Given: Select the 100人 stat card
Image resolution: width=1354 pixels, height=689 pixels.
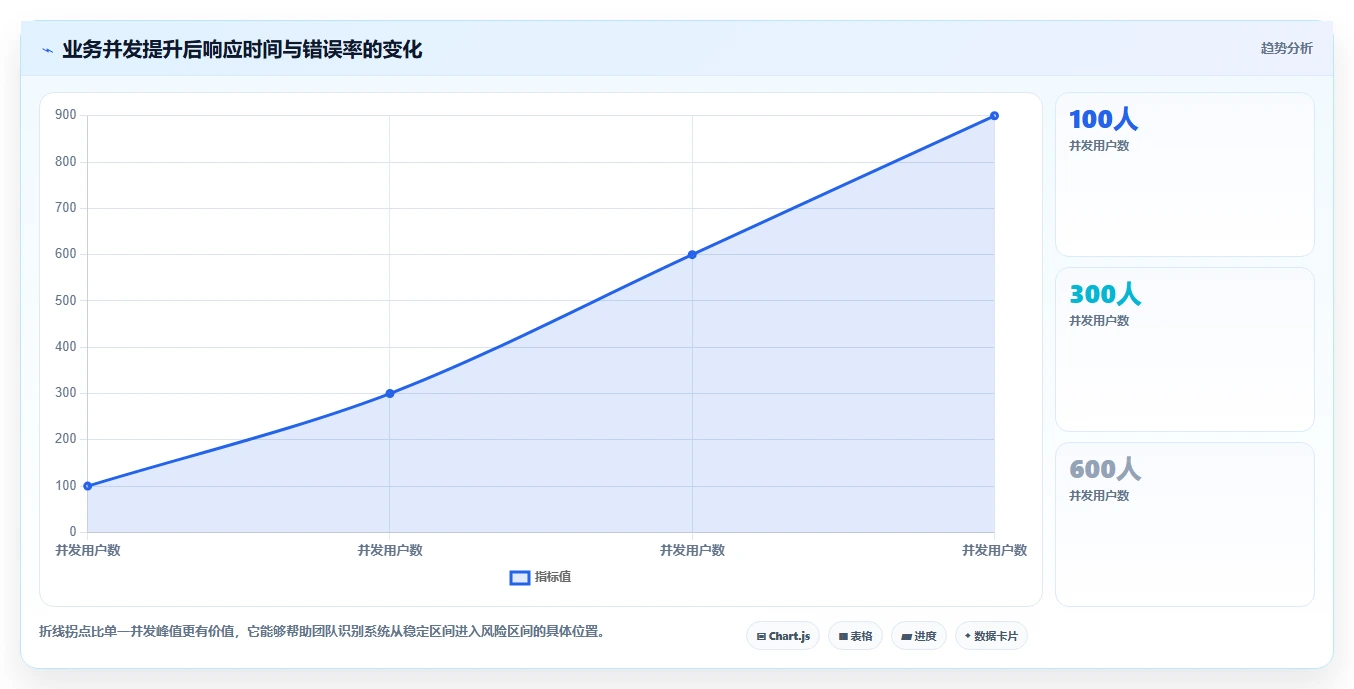Looking at the screenshot, I should tap(1185, 175).
